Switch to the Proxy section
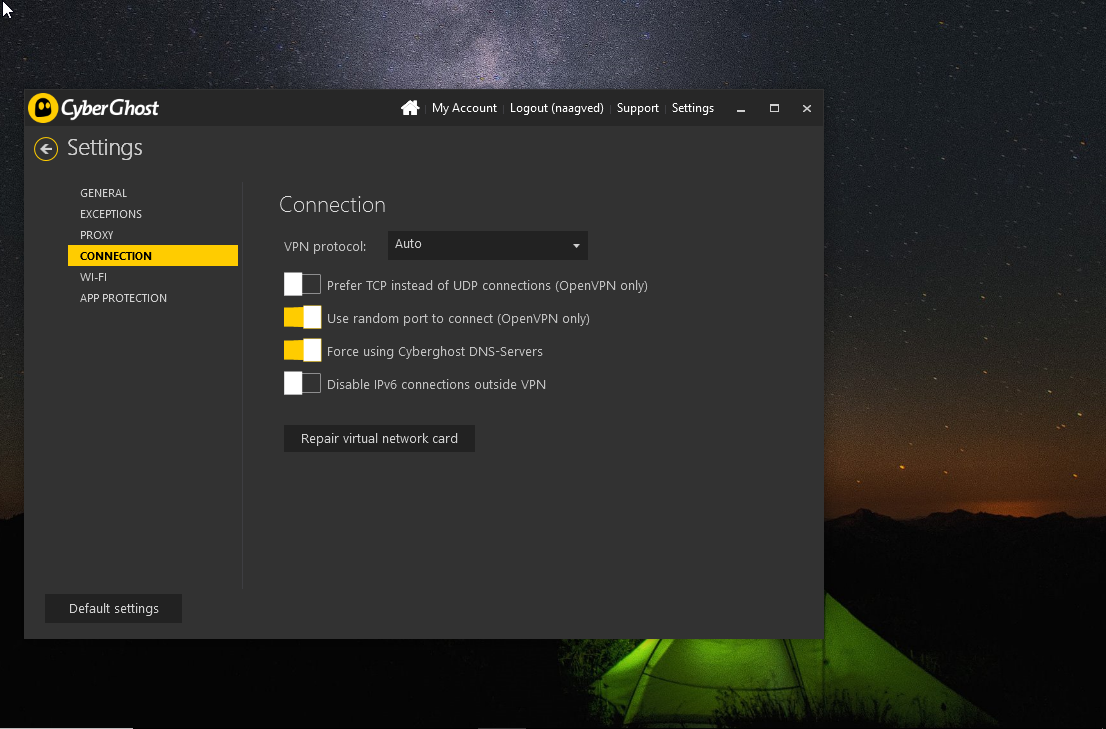Image resolution: width=1106 pixels, height=729 pixels. pos(97,235)
